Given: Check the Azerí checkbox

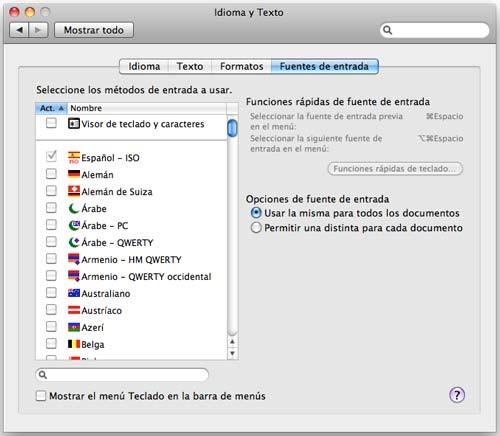Looking at the screenshot, I should click(51, 327).
